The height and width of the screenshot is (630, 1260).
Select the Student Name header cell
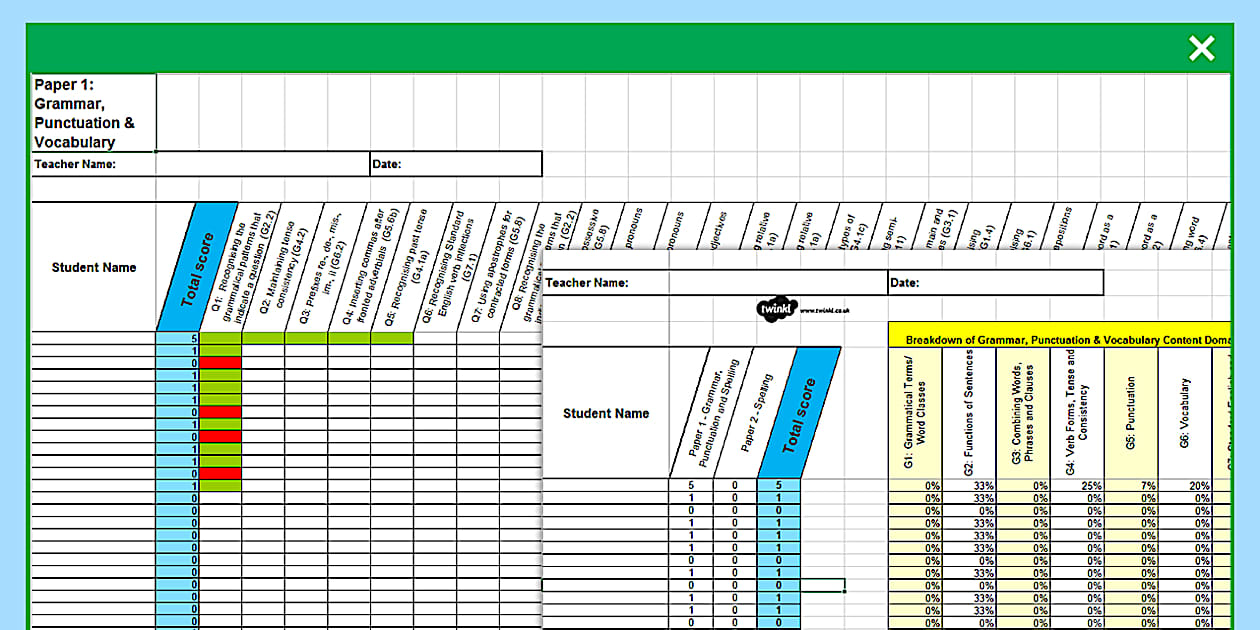pos(93,267)
